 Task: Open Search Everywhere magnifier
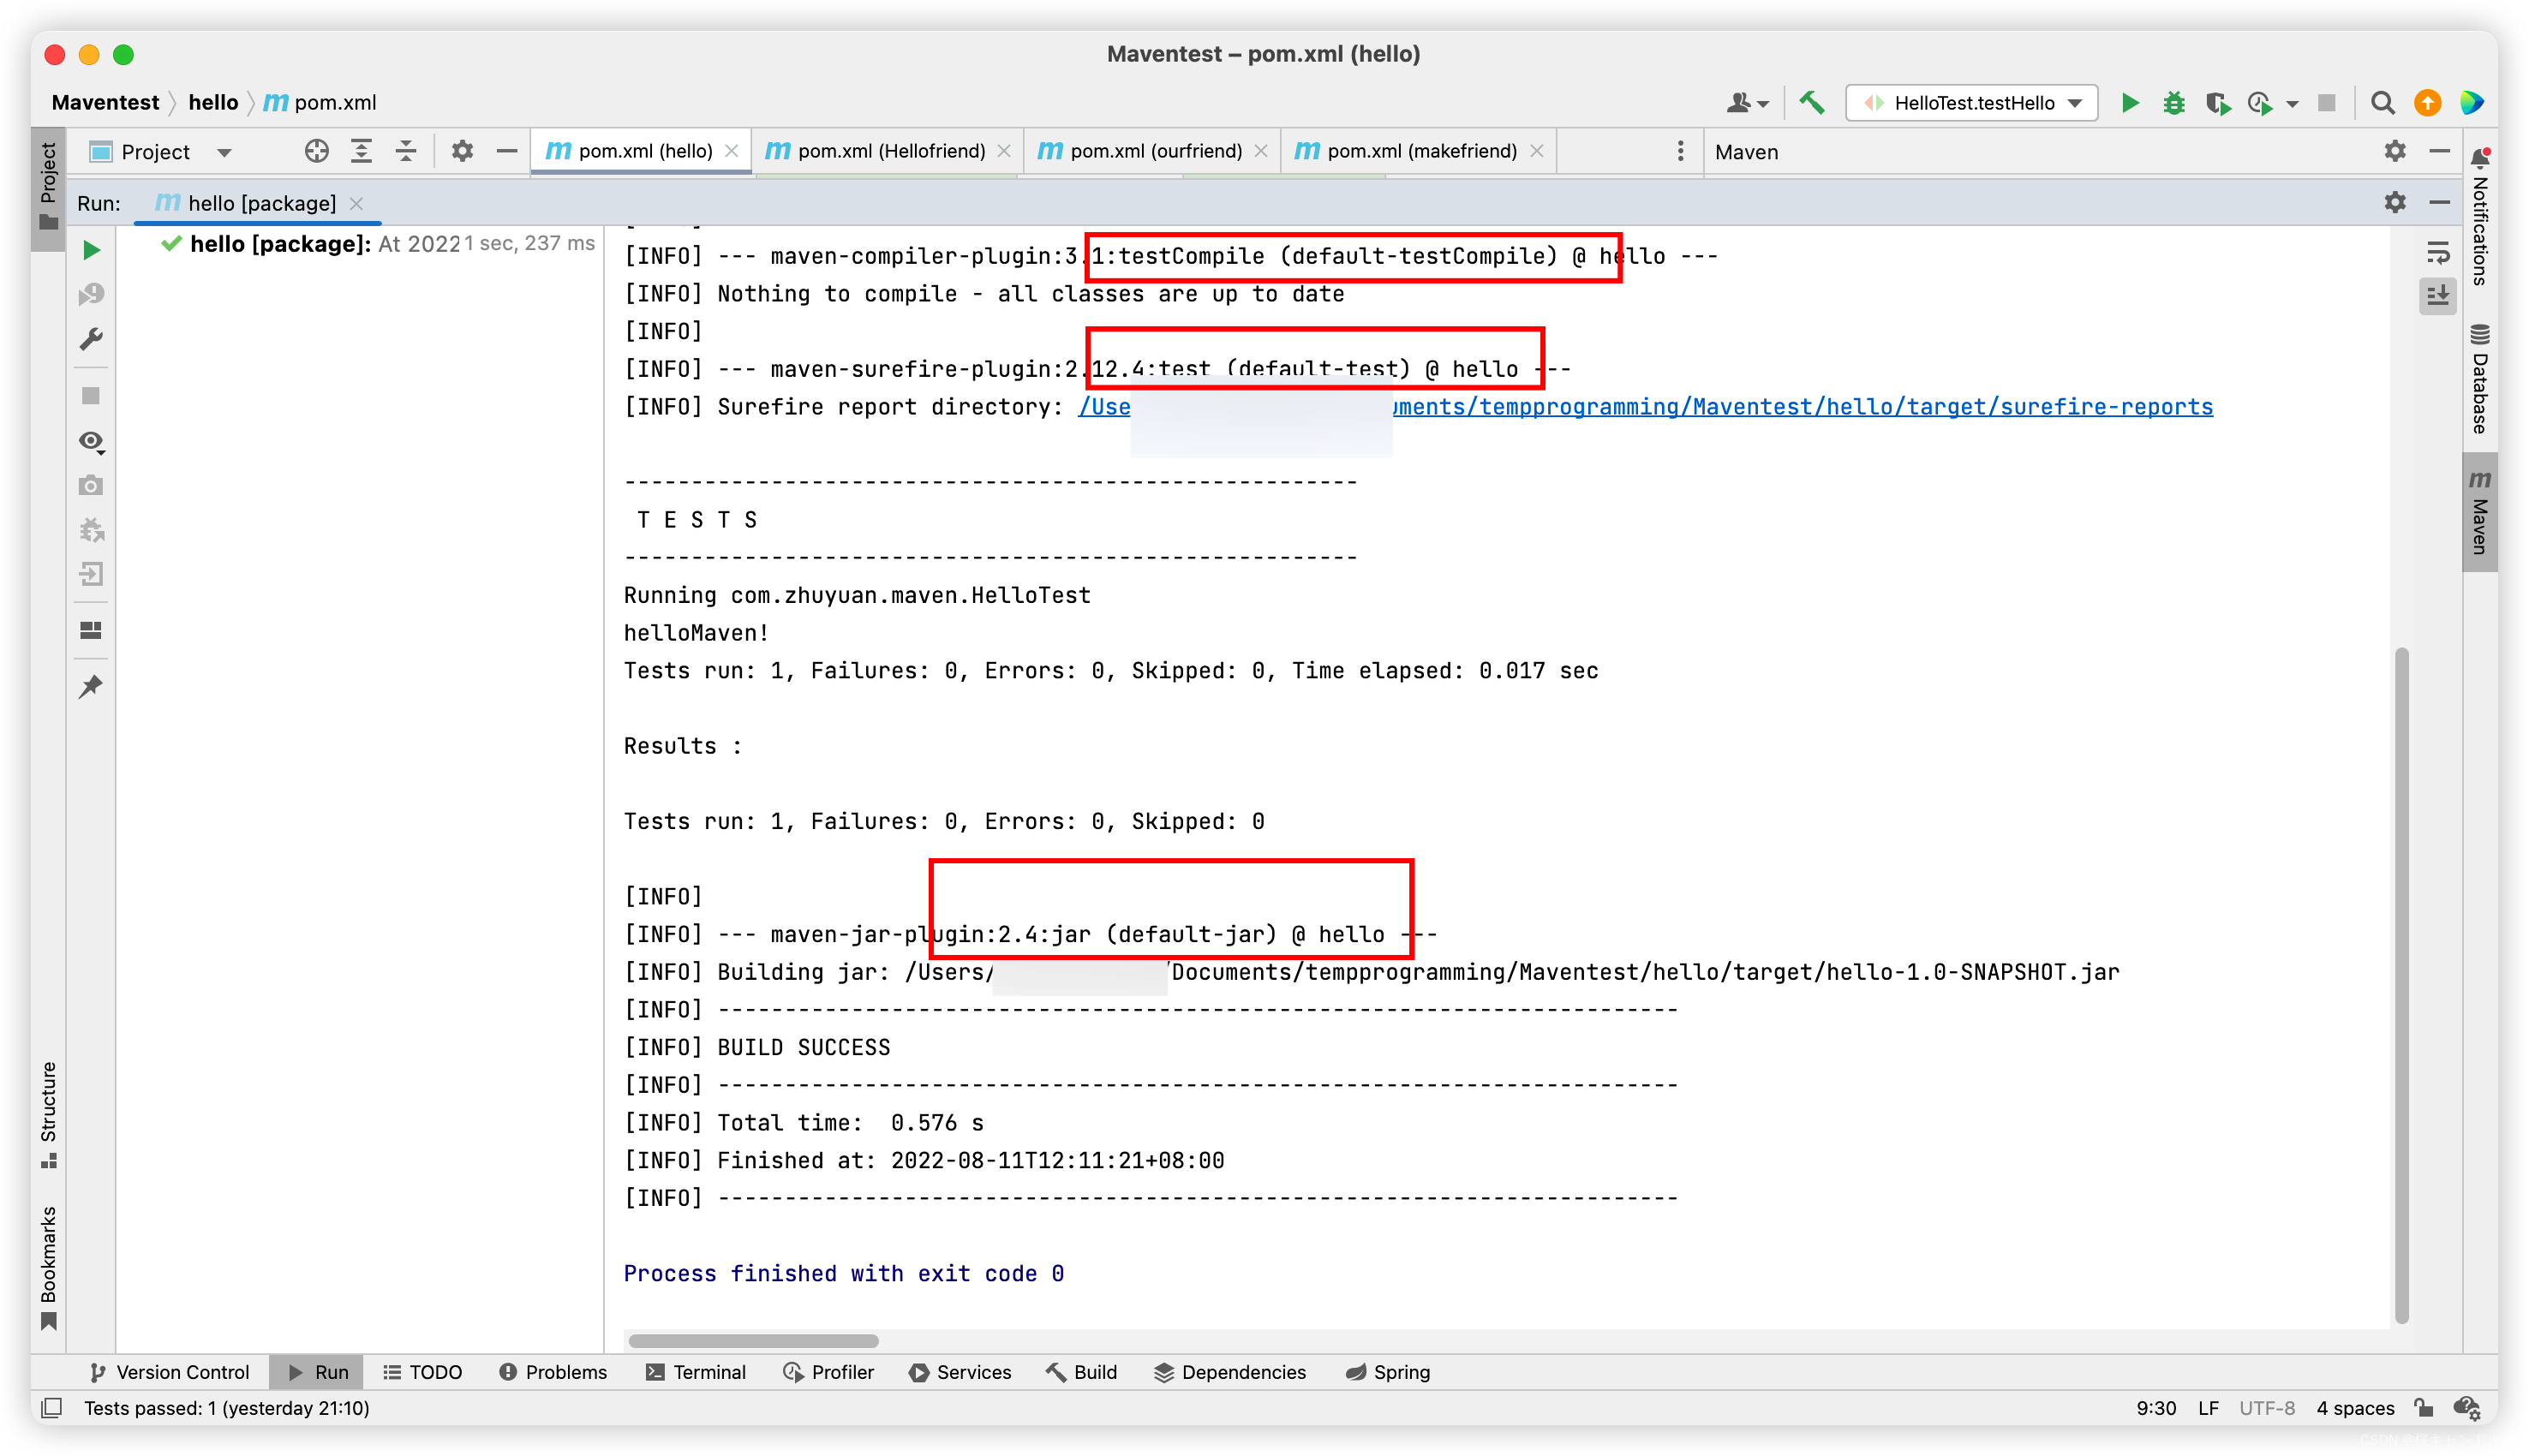tap(2383, 103)
